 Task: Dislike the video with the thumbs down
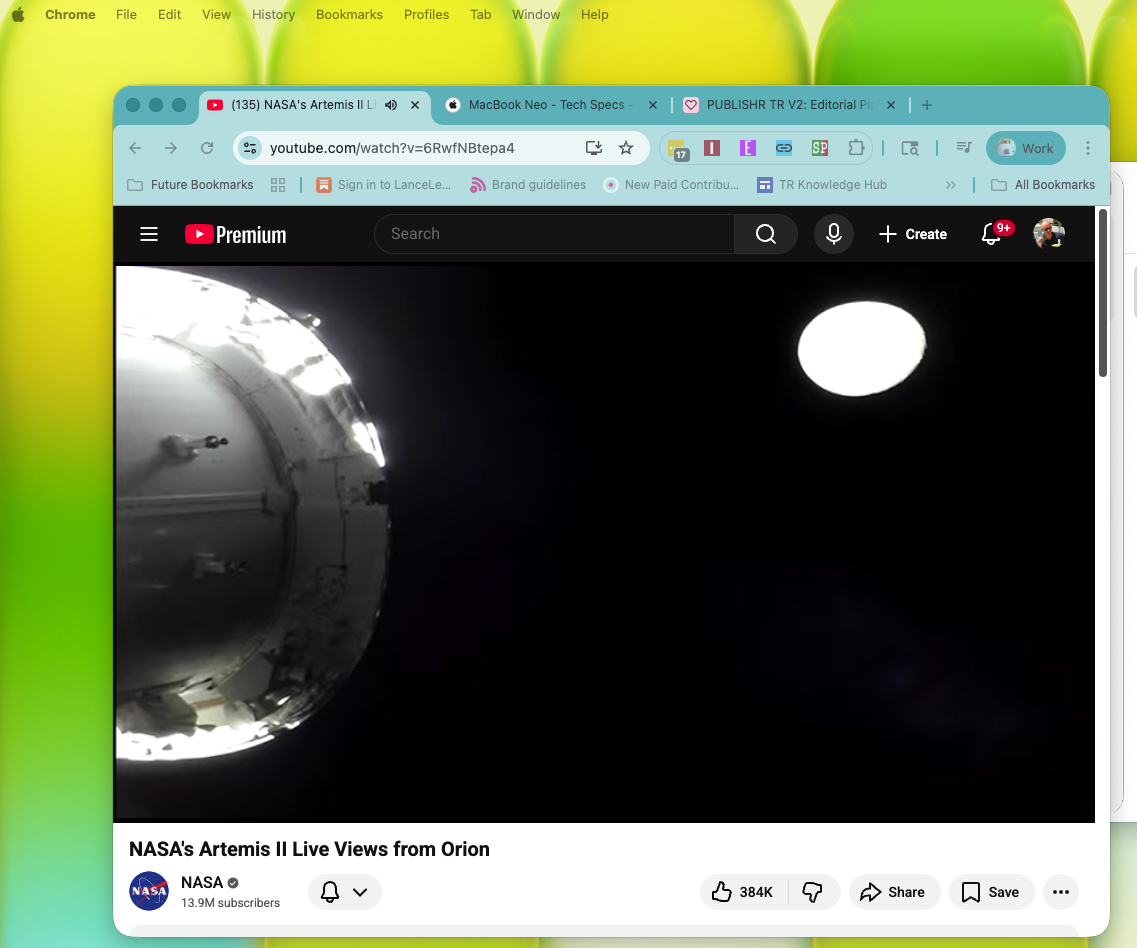click(812, 892)
